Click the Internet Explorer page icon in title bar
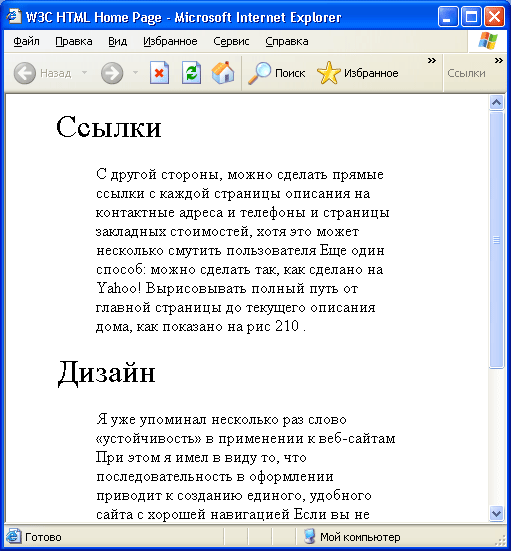The image size is (511, 551). coord(14,17)
